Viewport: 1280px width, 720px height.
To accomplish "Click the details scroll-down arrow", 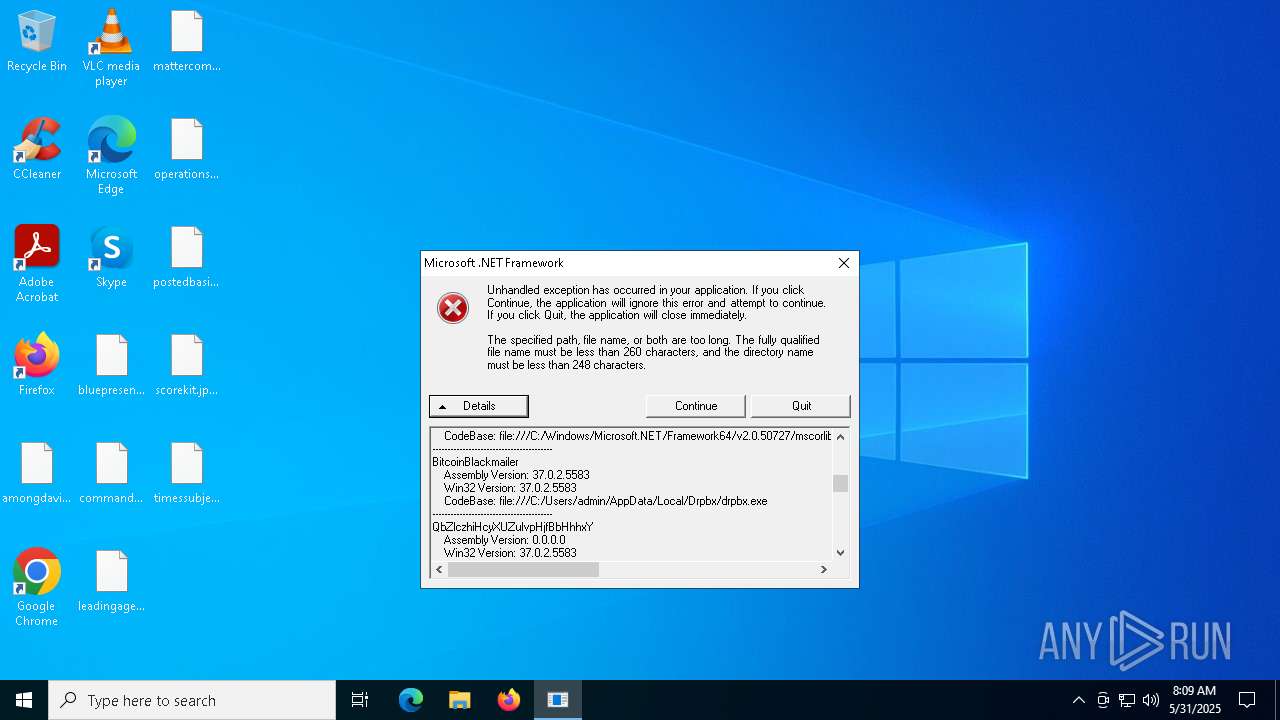I will pyautogui.click(x=840, y=552).
